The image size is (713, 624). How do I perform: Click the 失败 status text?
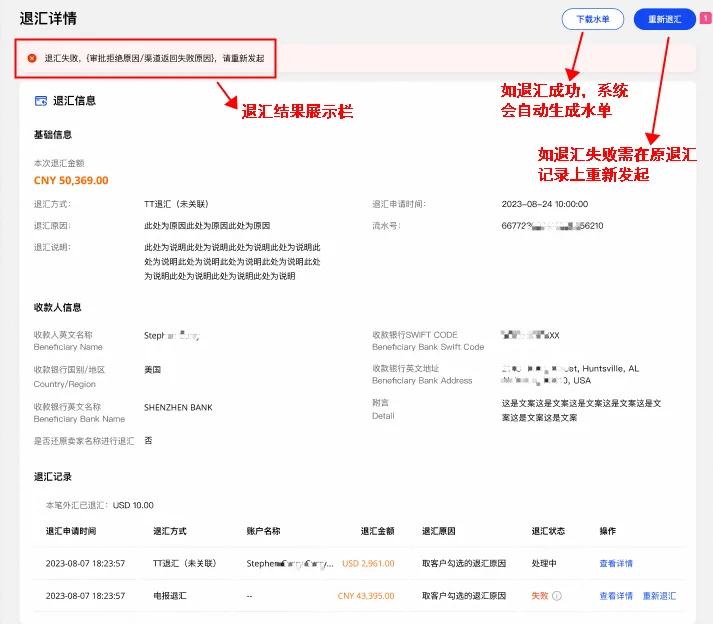tap(540, 596)
